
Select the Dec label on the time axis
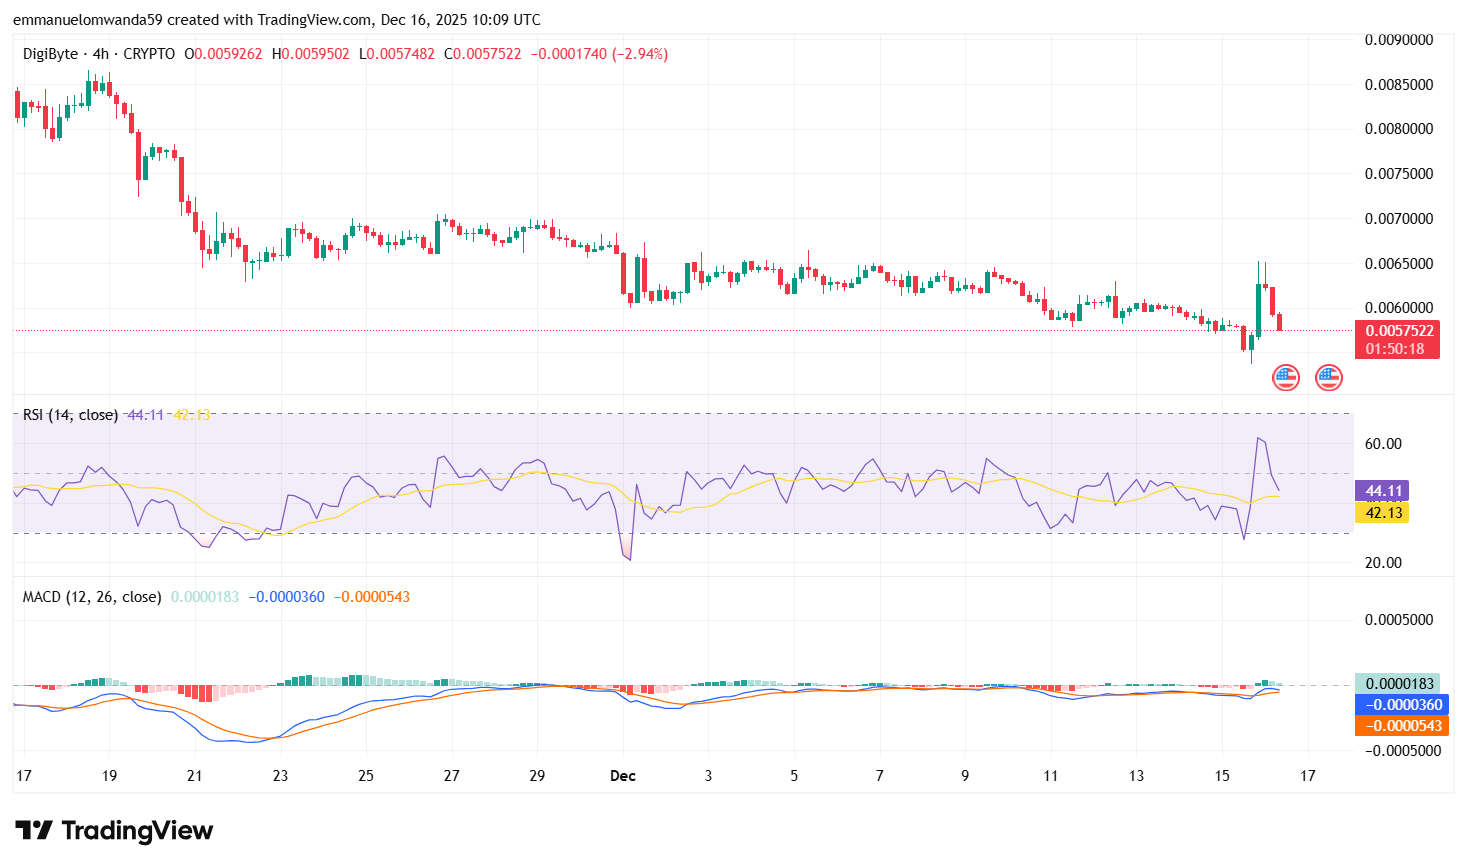tap(624, 775)
